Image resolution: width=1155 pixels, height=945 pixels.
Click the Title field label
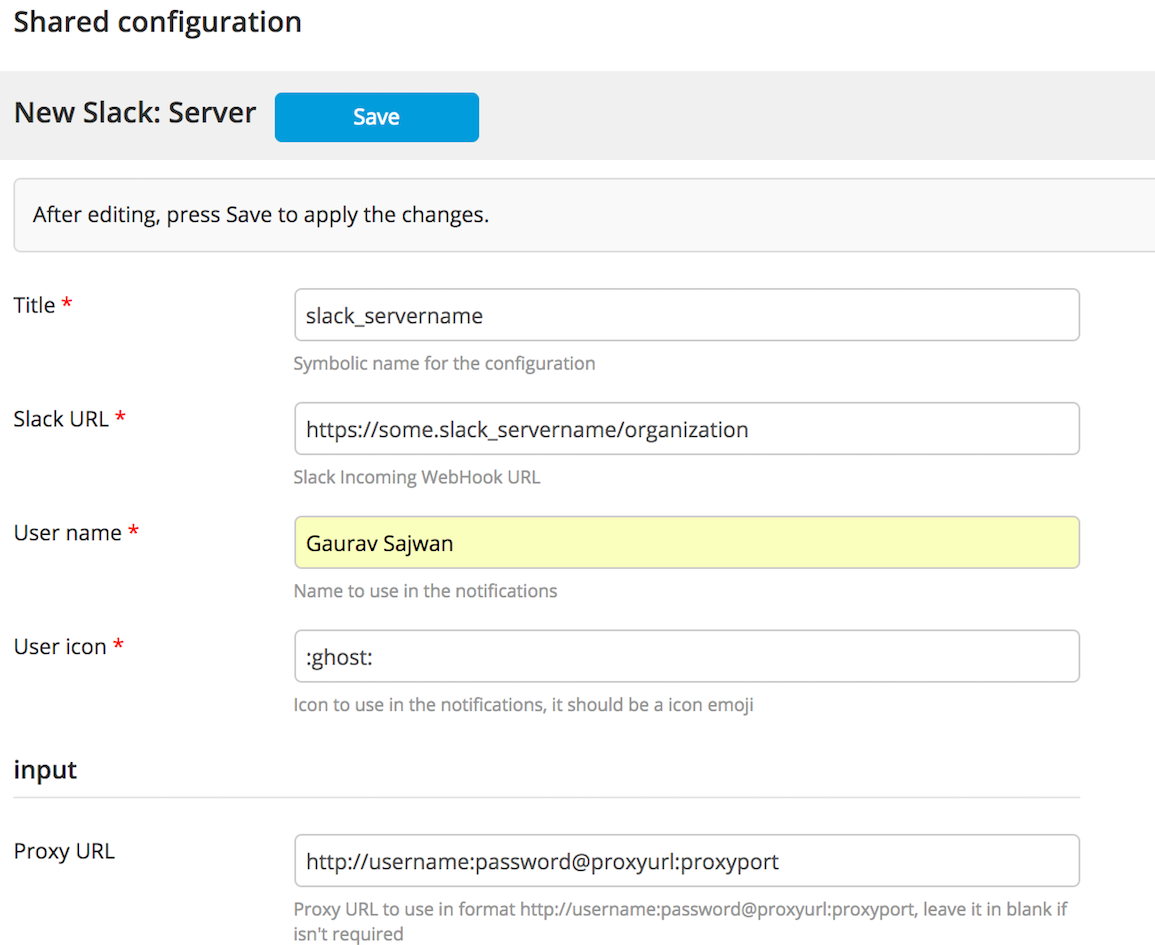click(x=35, y=306)
